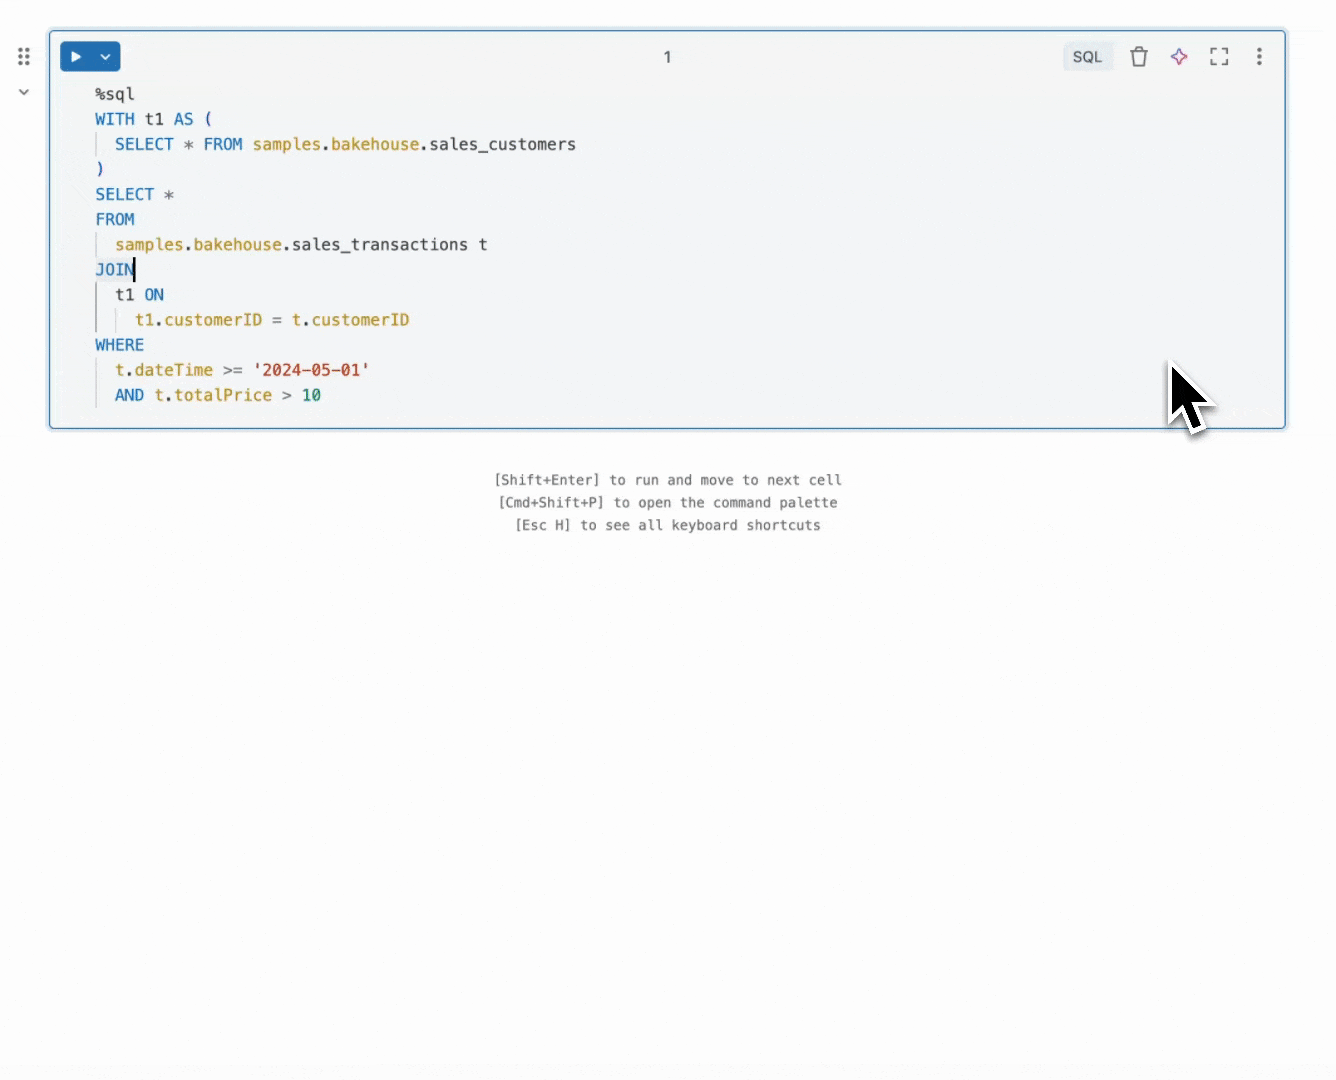Select the JOIN keyword in the query
The image size is (1336, 1080).
click(x=113, y=269)
